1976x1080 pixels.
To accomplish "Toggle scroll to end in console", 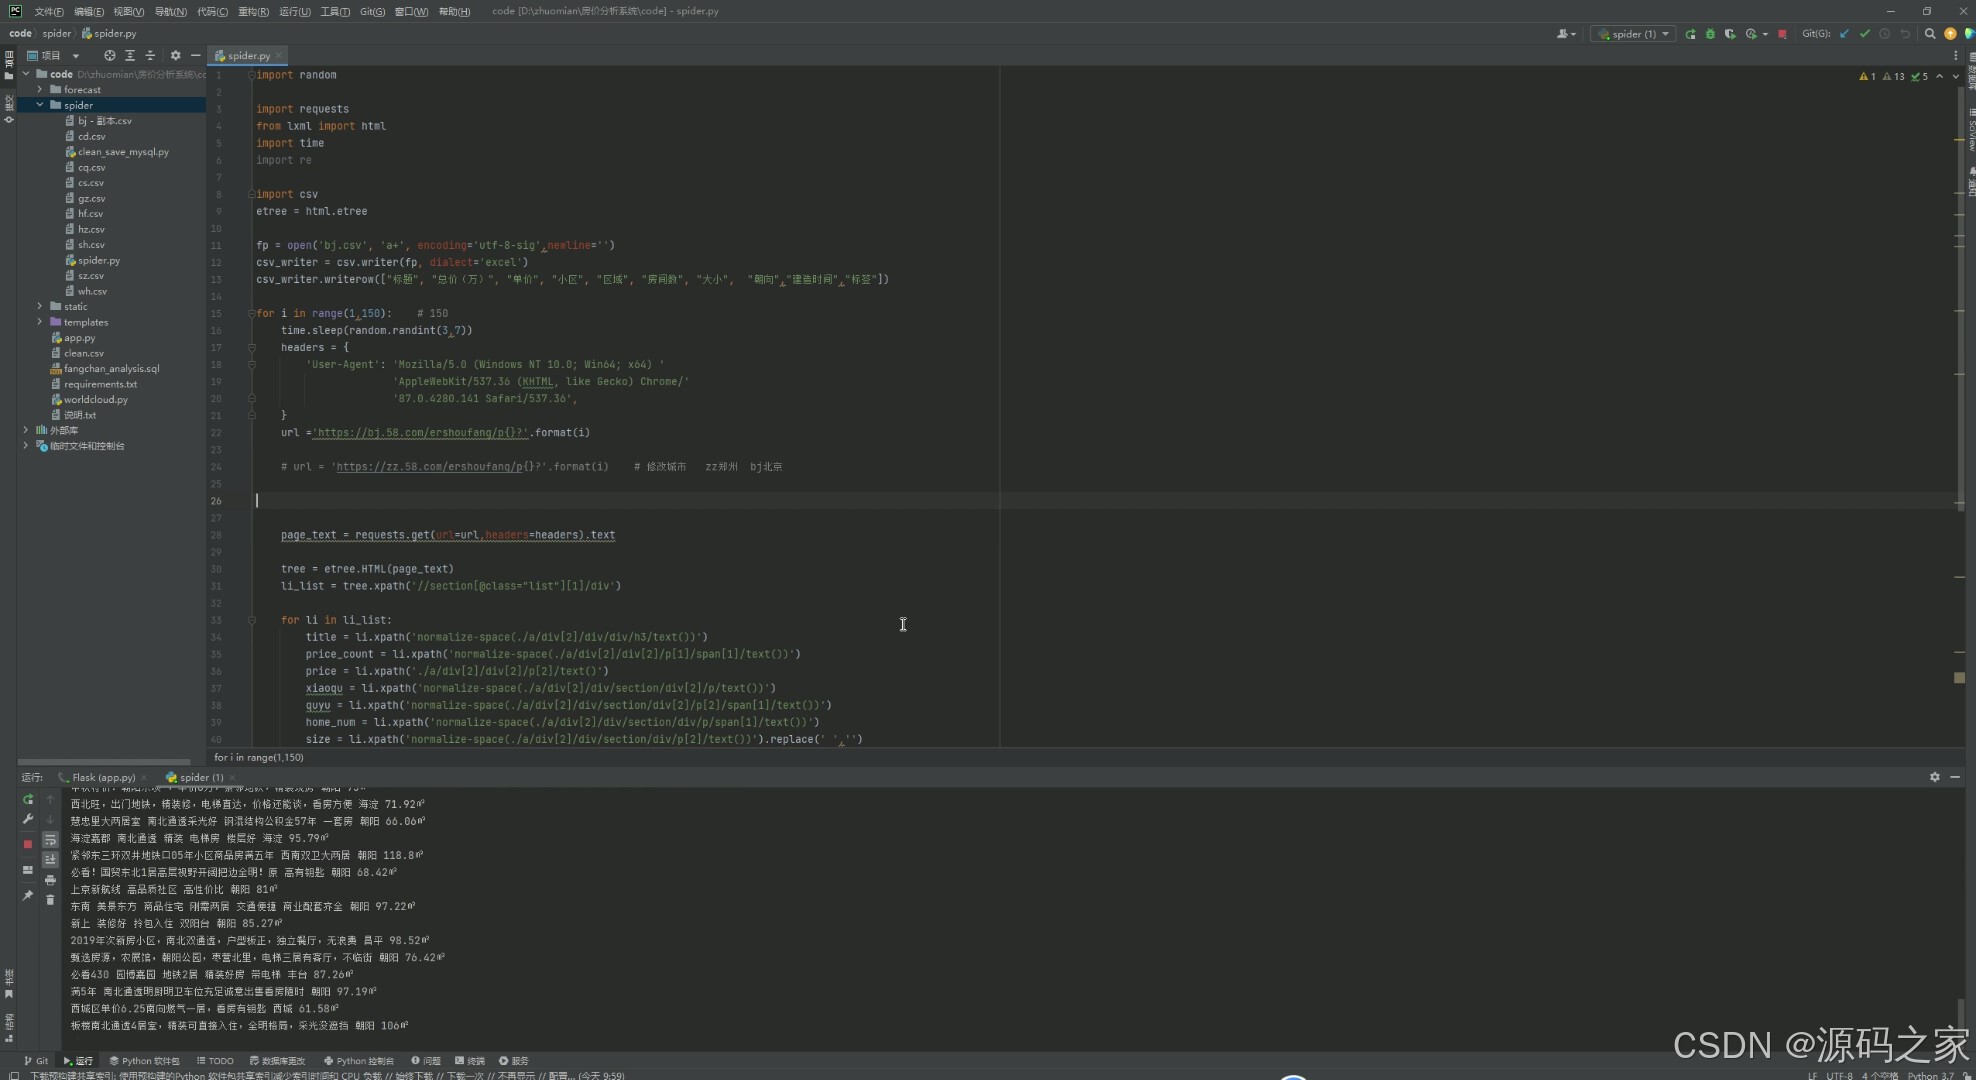I will pos(50,860).
